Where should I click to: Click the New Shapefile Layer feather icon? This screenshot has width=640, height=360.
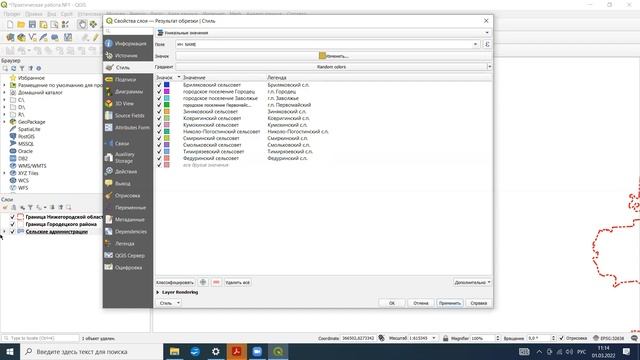(43, 38)
